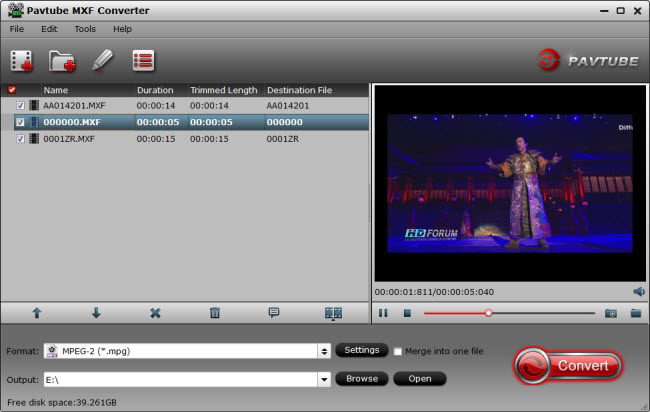Move selected file down with arrow
Viewport: 650px width, 412px height.
96,313
